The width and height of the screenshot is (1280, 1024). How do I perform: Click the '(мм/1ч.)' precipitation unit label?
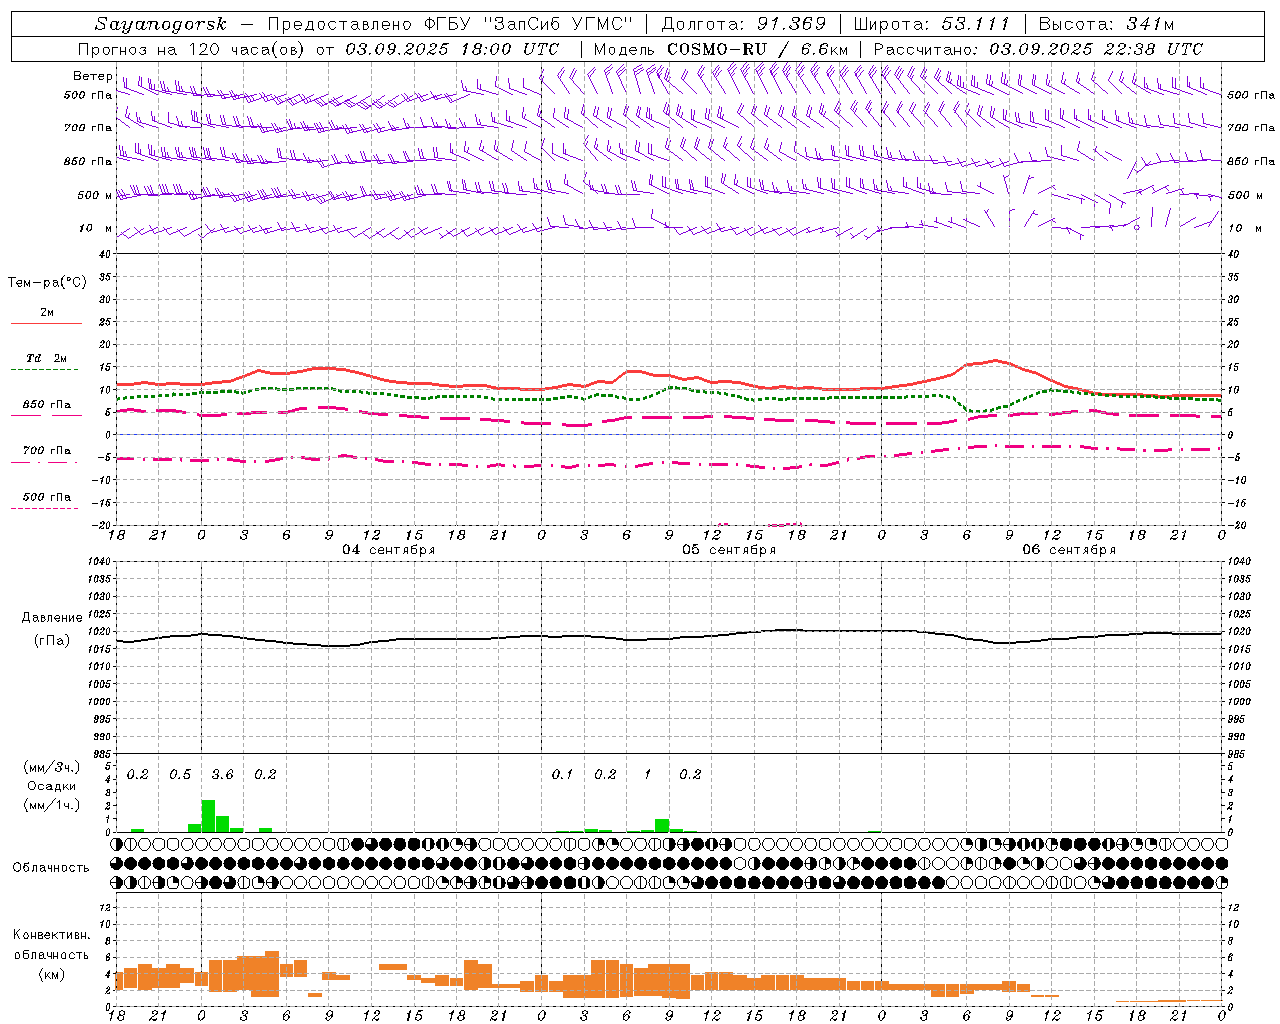point(52,805)
